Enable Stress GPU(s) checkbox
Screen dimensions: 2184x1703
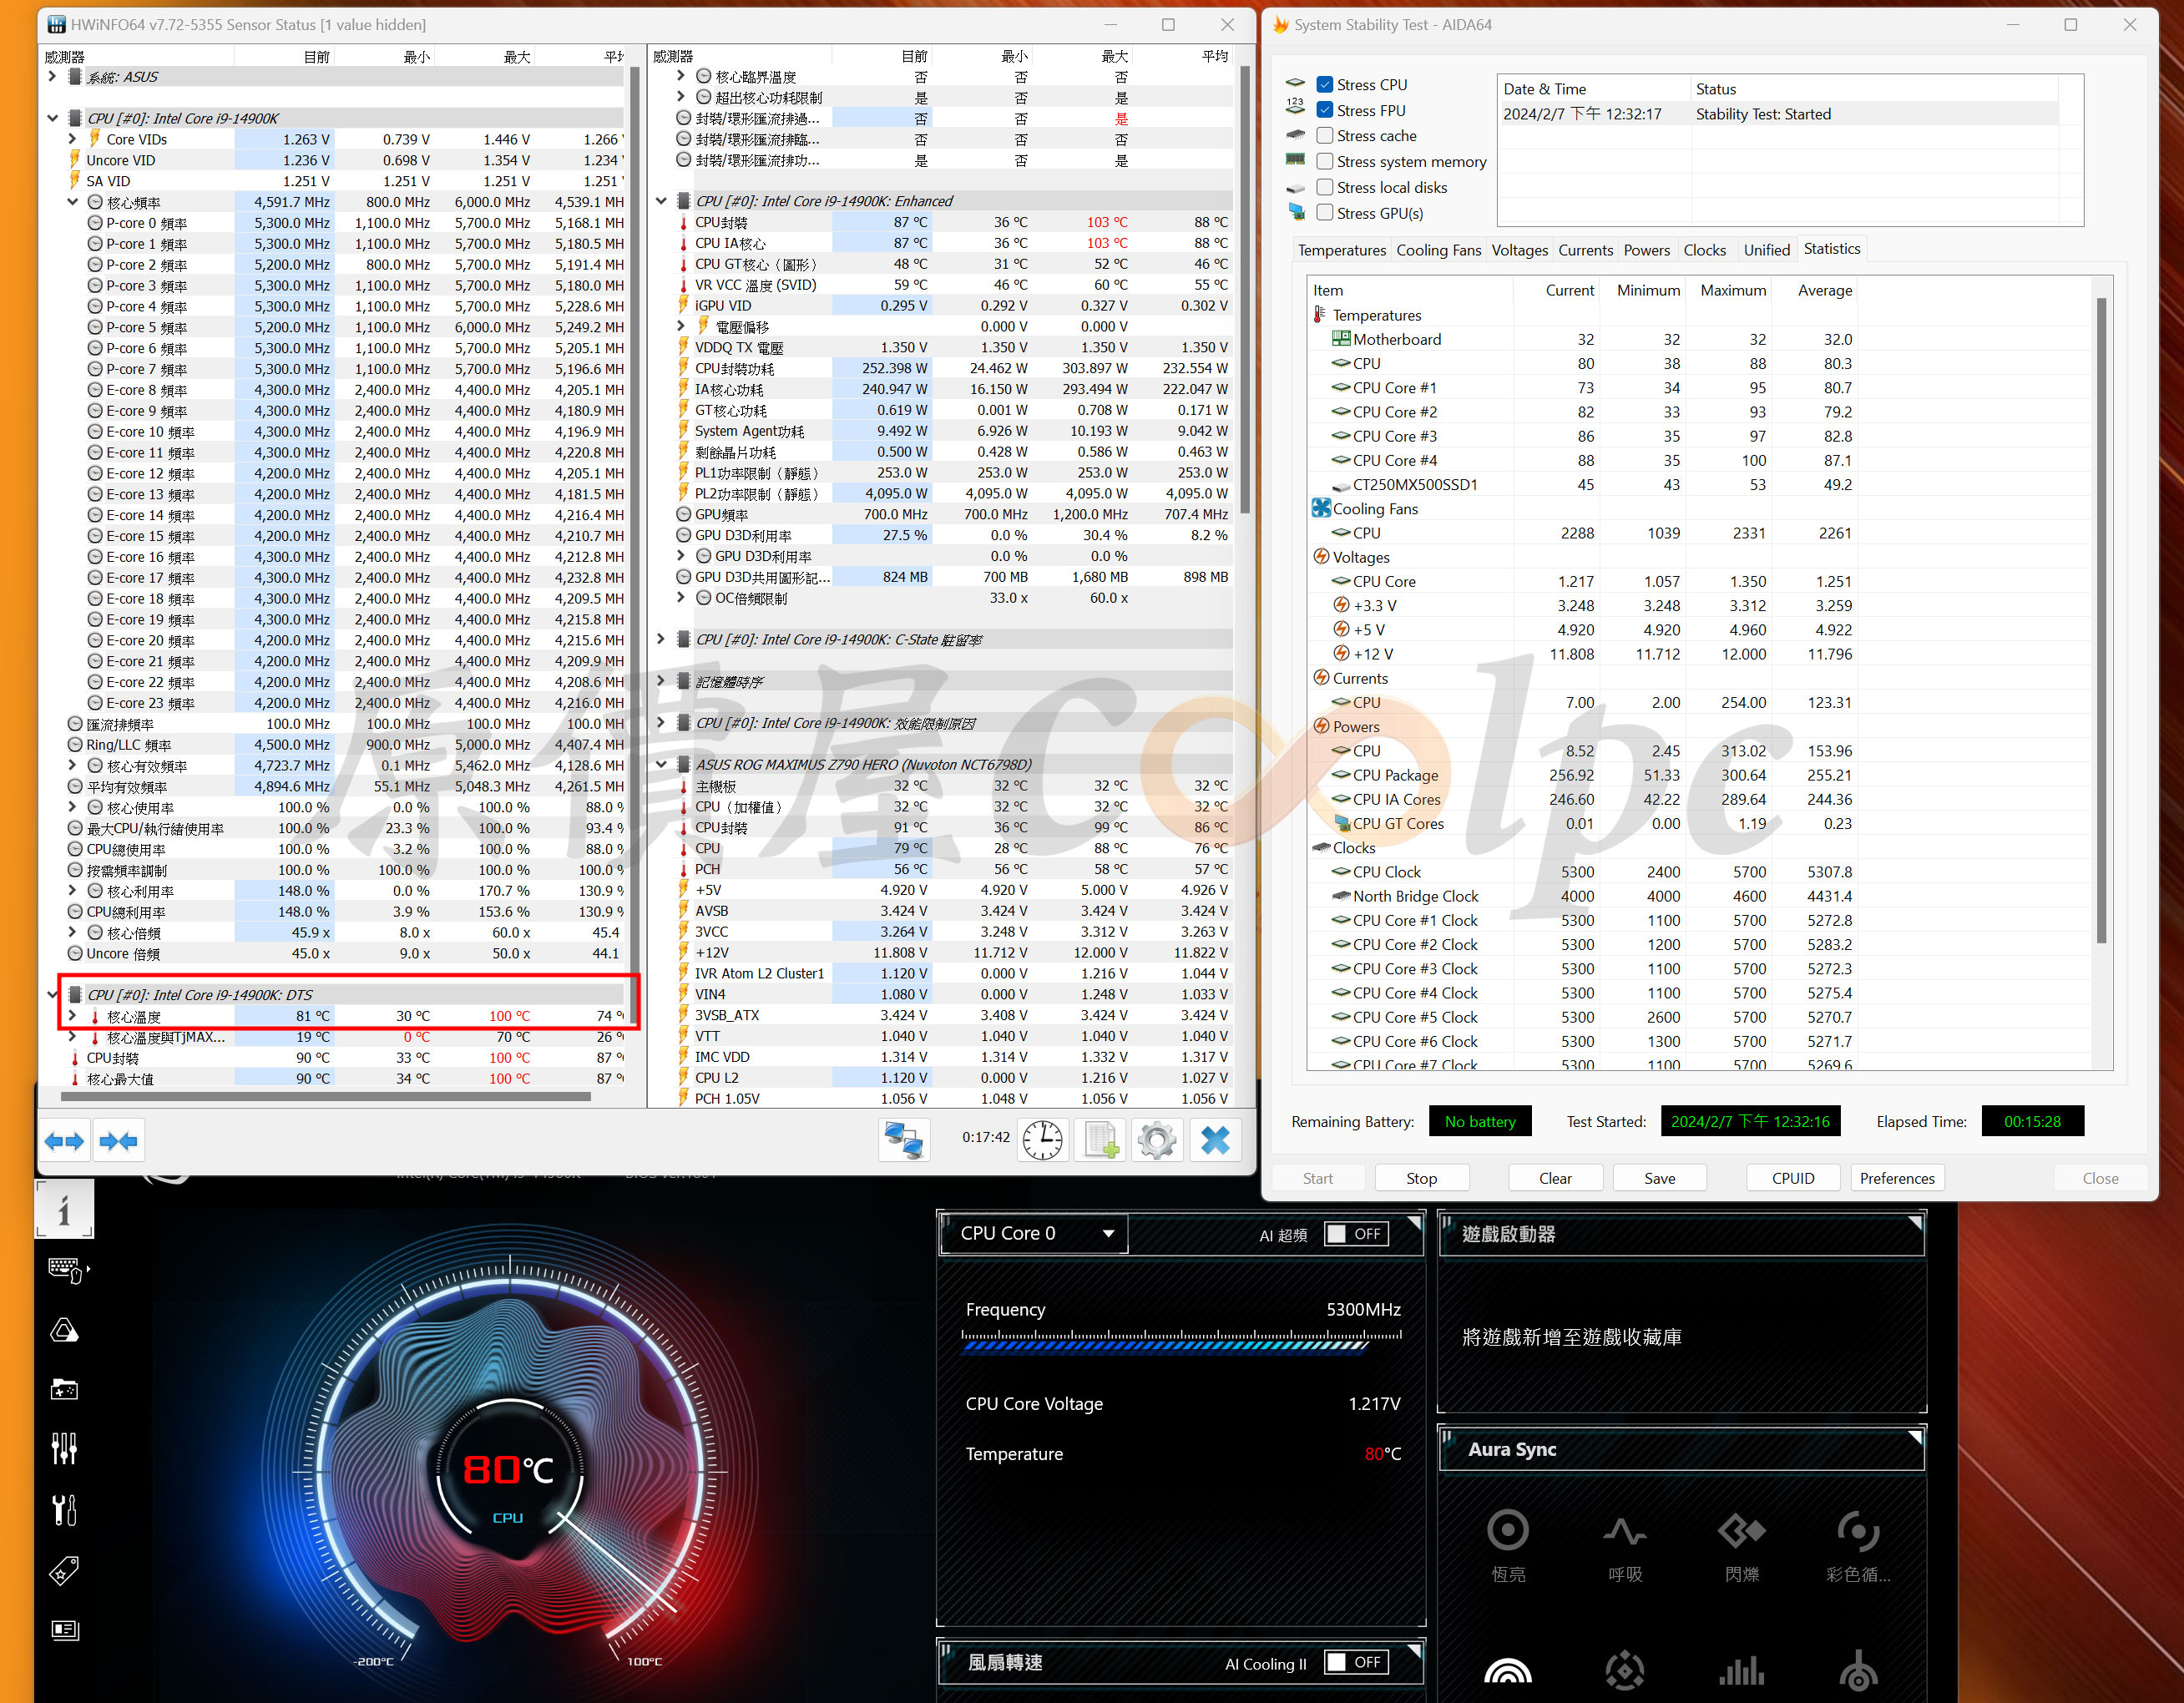[1325, 213]
